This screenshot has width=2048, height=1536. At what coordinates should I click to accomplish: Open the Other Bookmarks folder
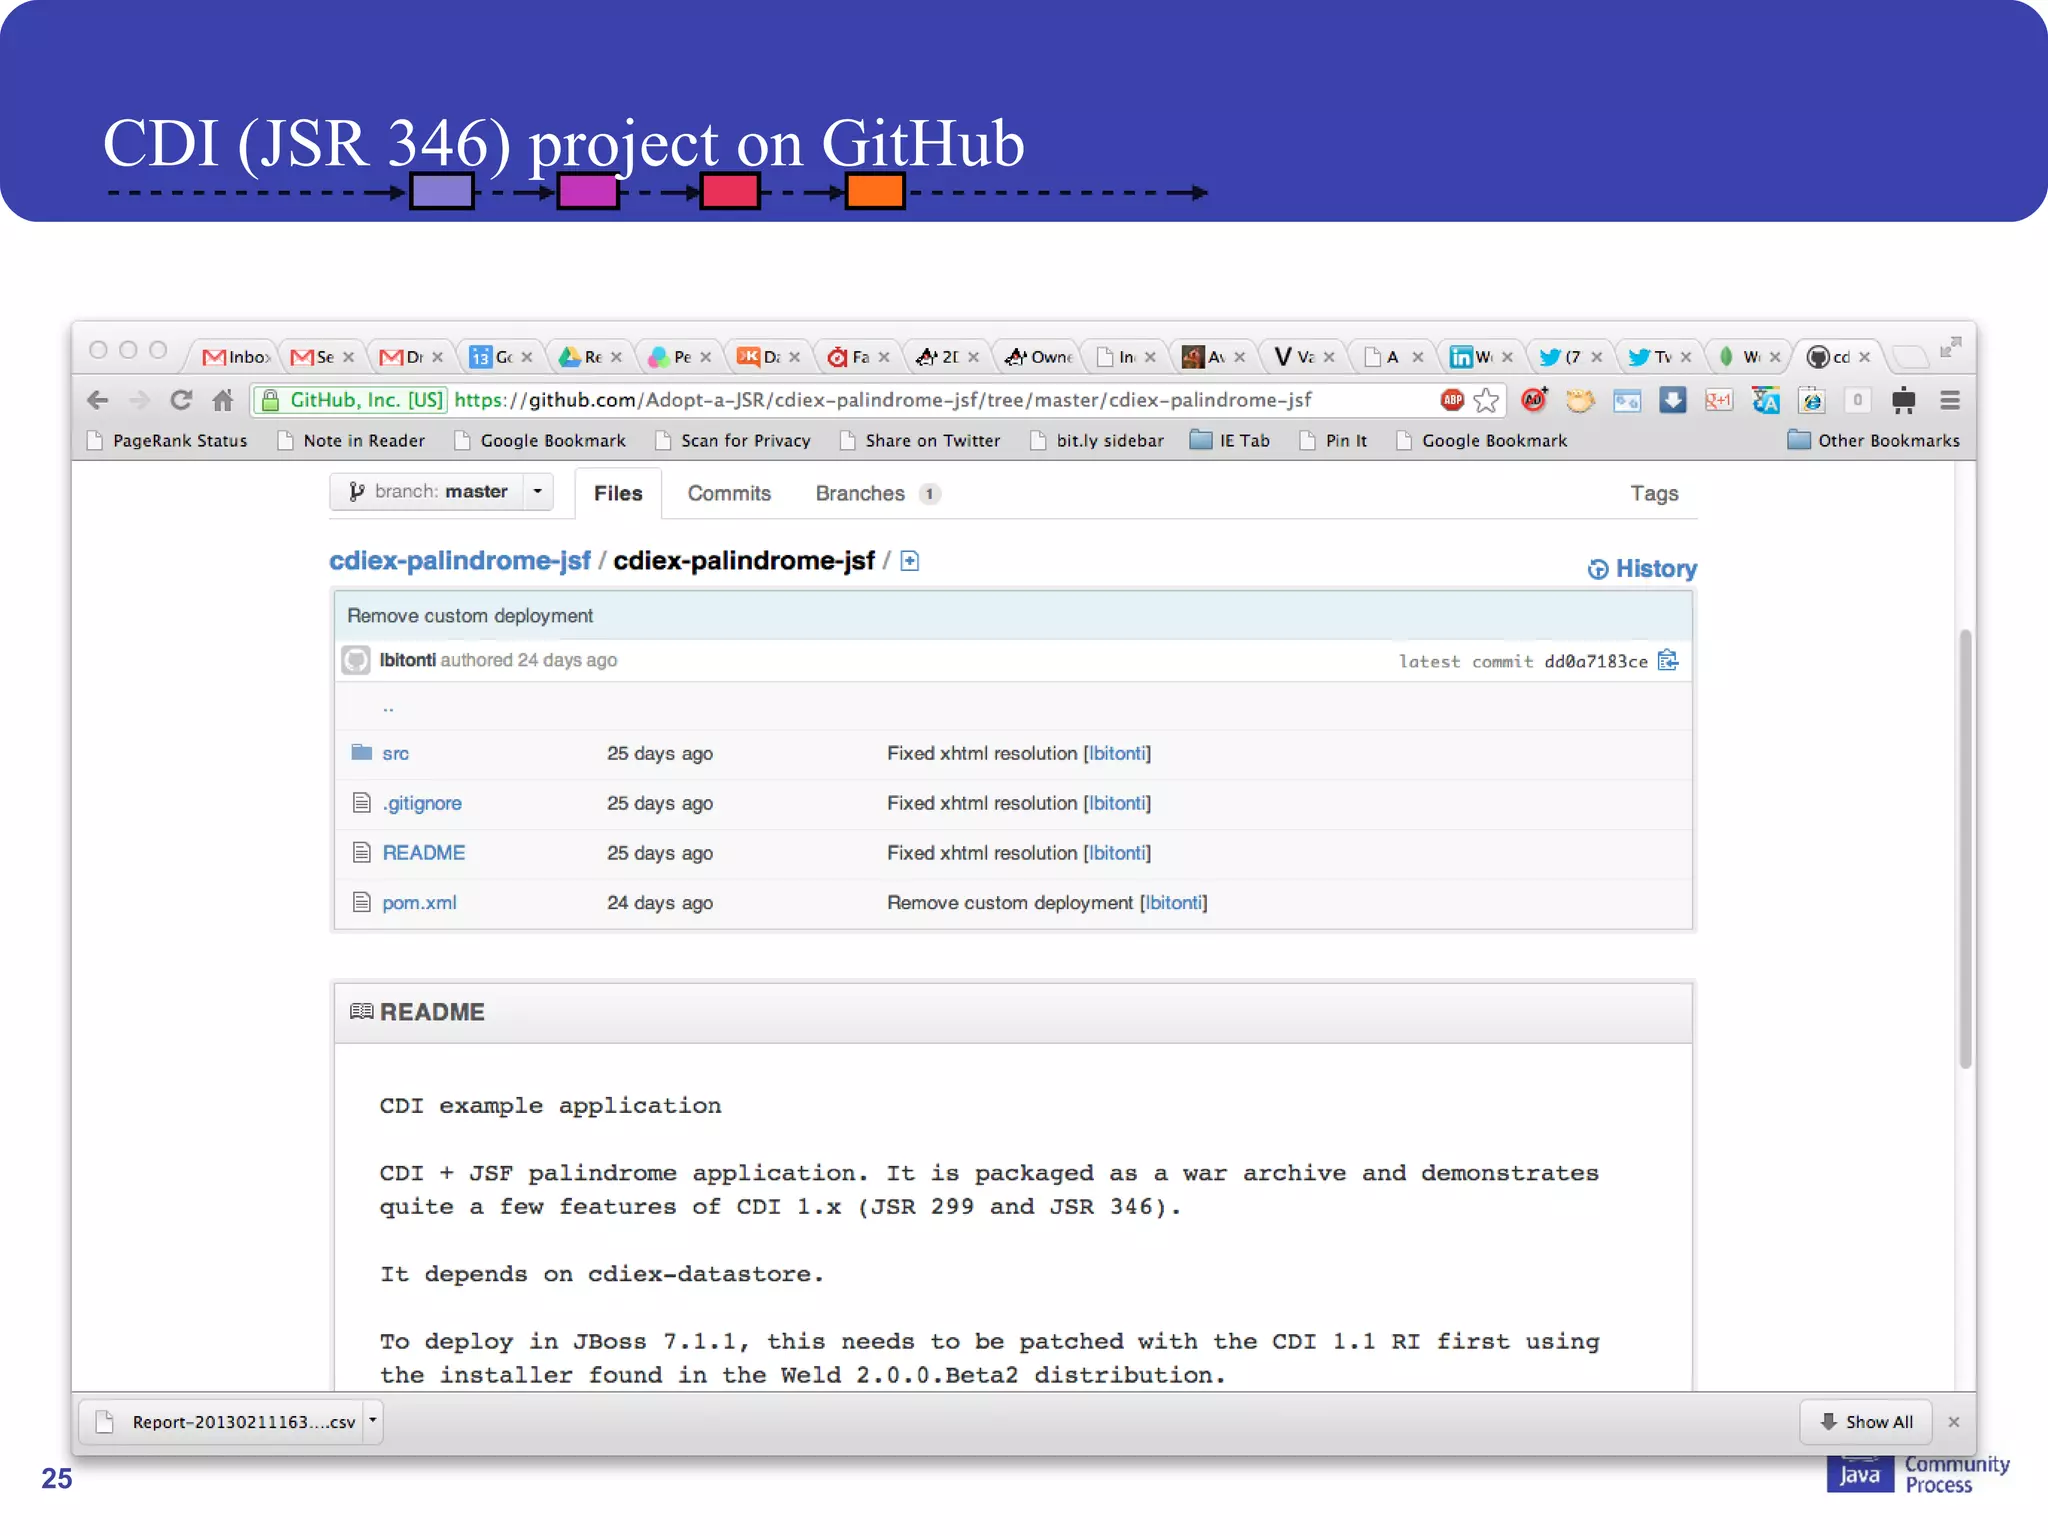1874,440
